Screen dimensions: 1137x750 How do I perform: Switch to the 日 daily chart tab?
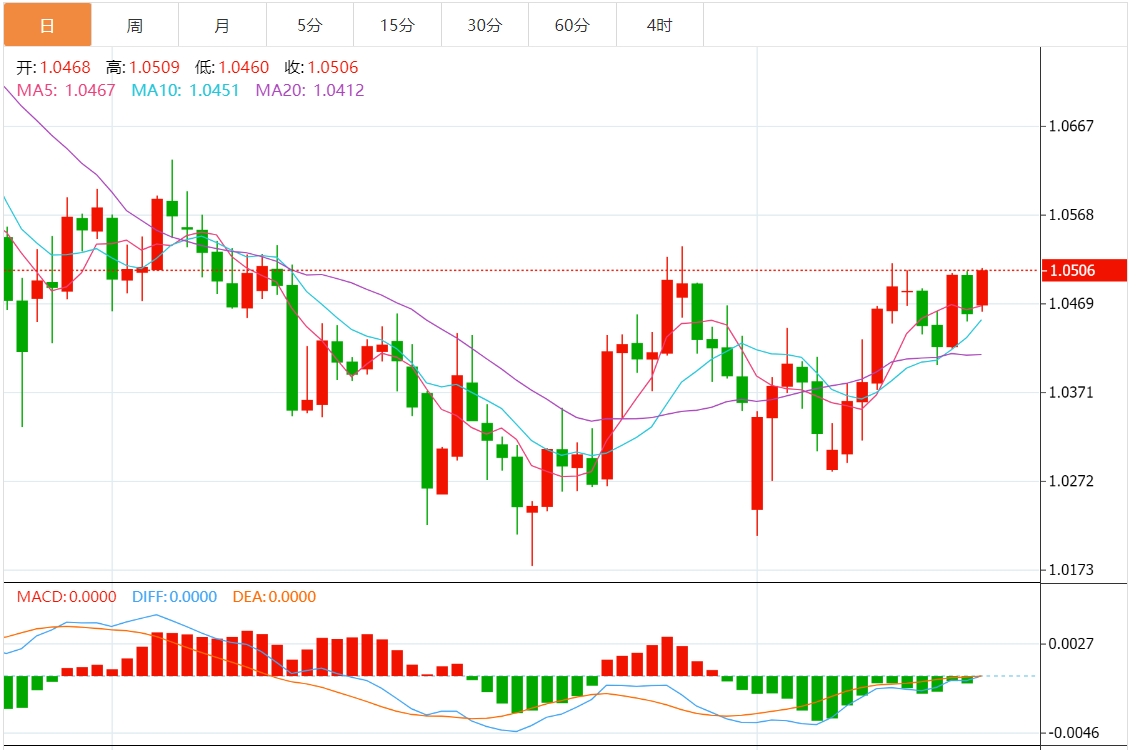coord(47,25)
